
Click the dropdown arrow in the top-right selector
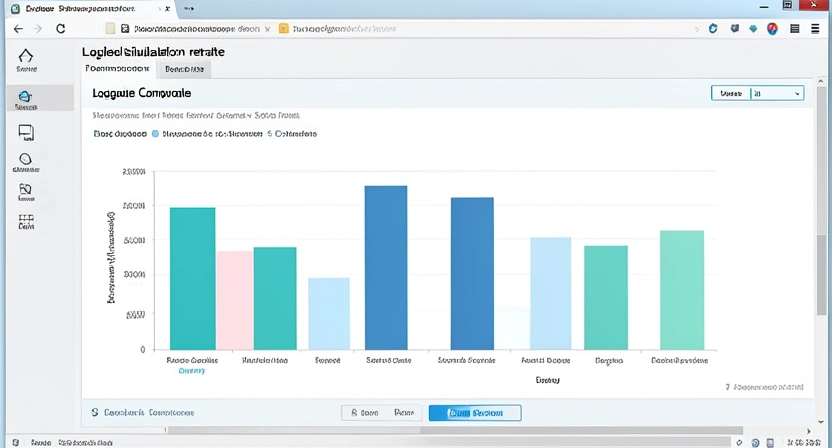coord(796,93)
